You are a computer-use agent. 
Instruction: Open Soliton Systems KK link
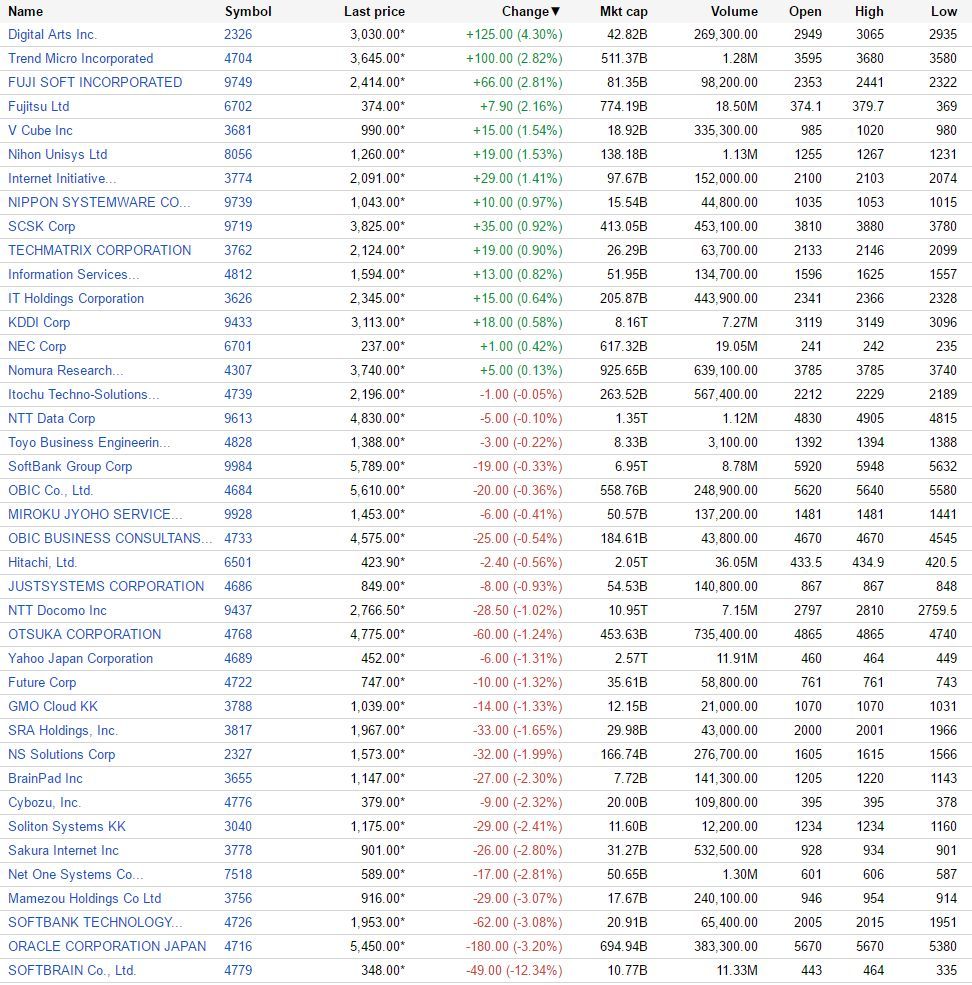click(67, 826)
